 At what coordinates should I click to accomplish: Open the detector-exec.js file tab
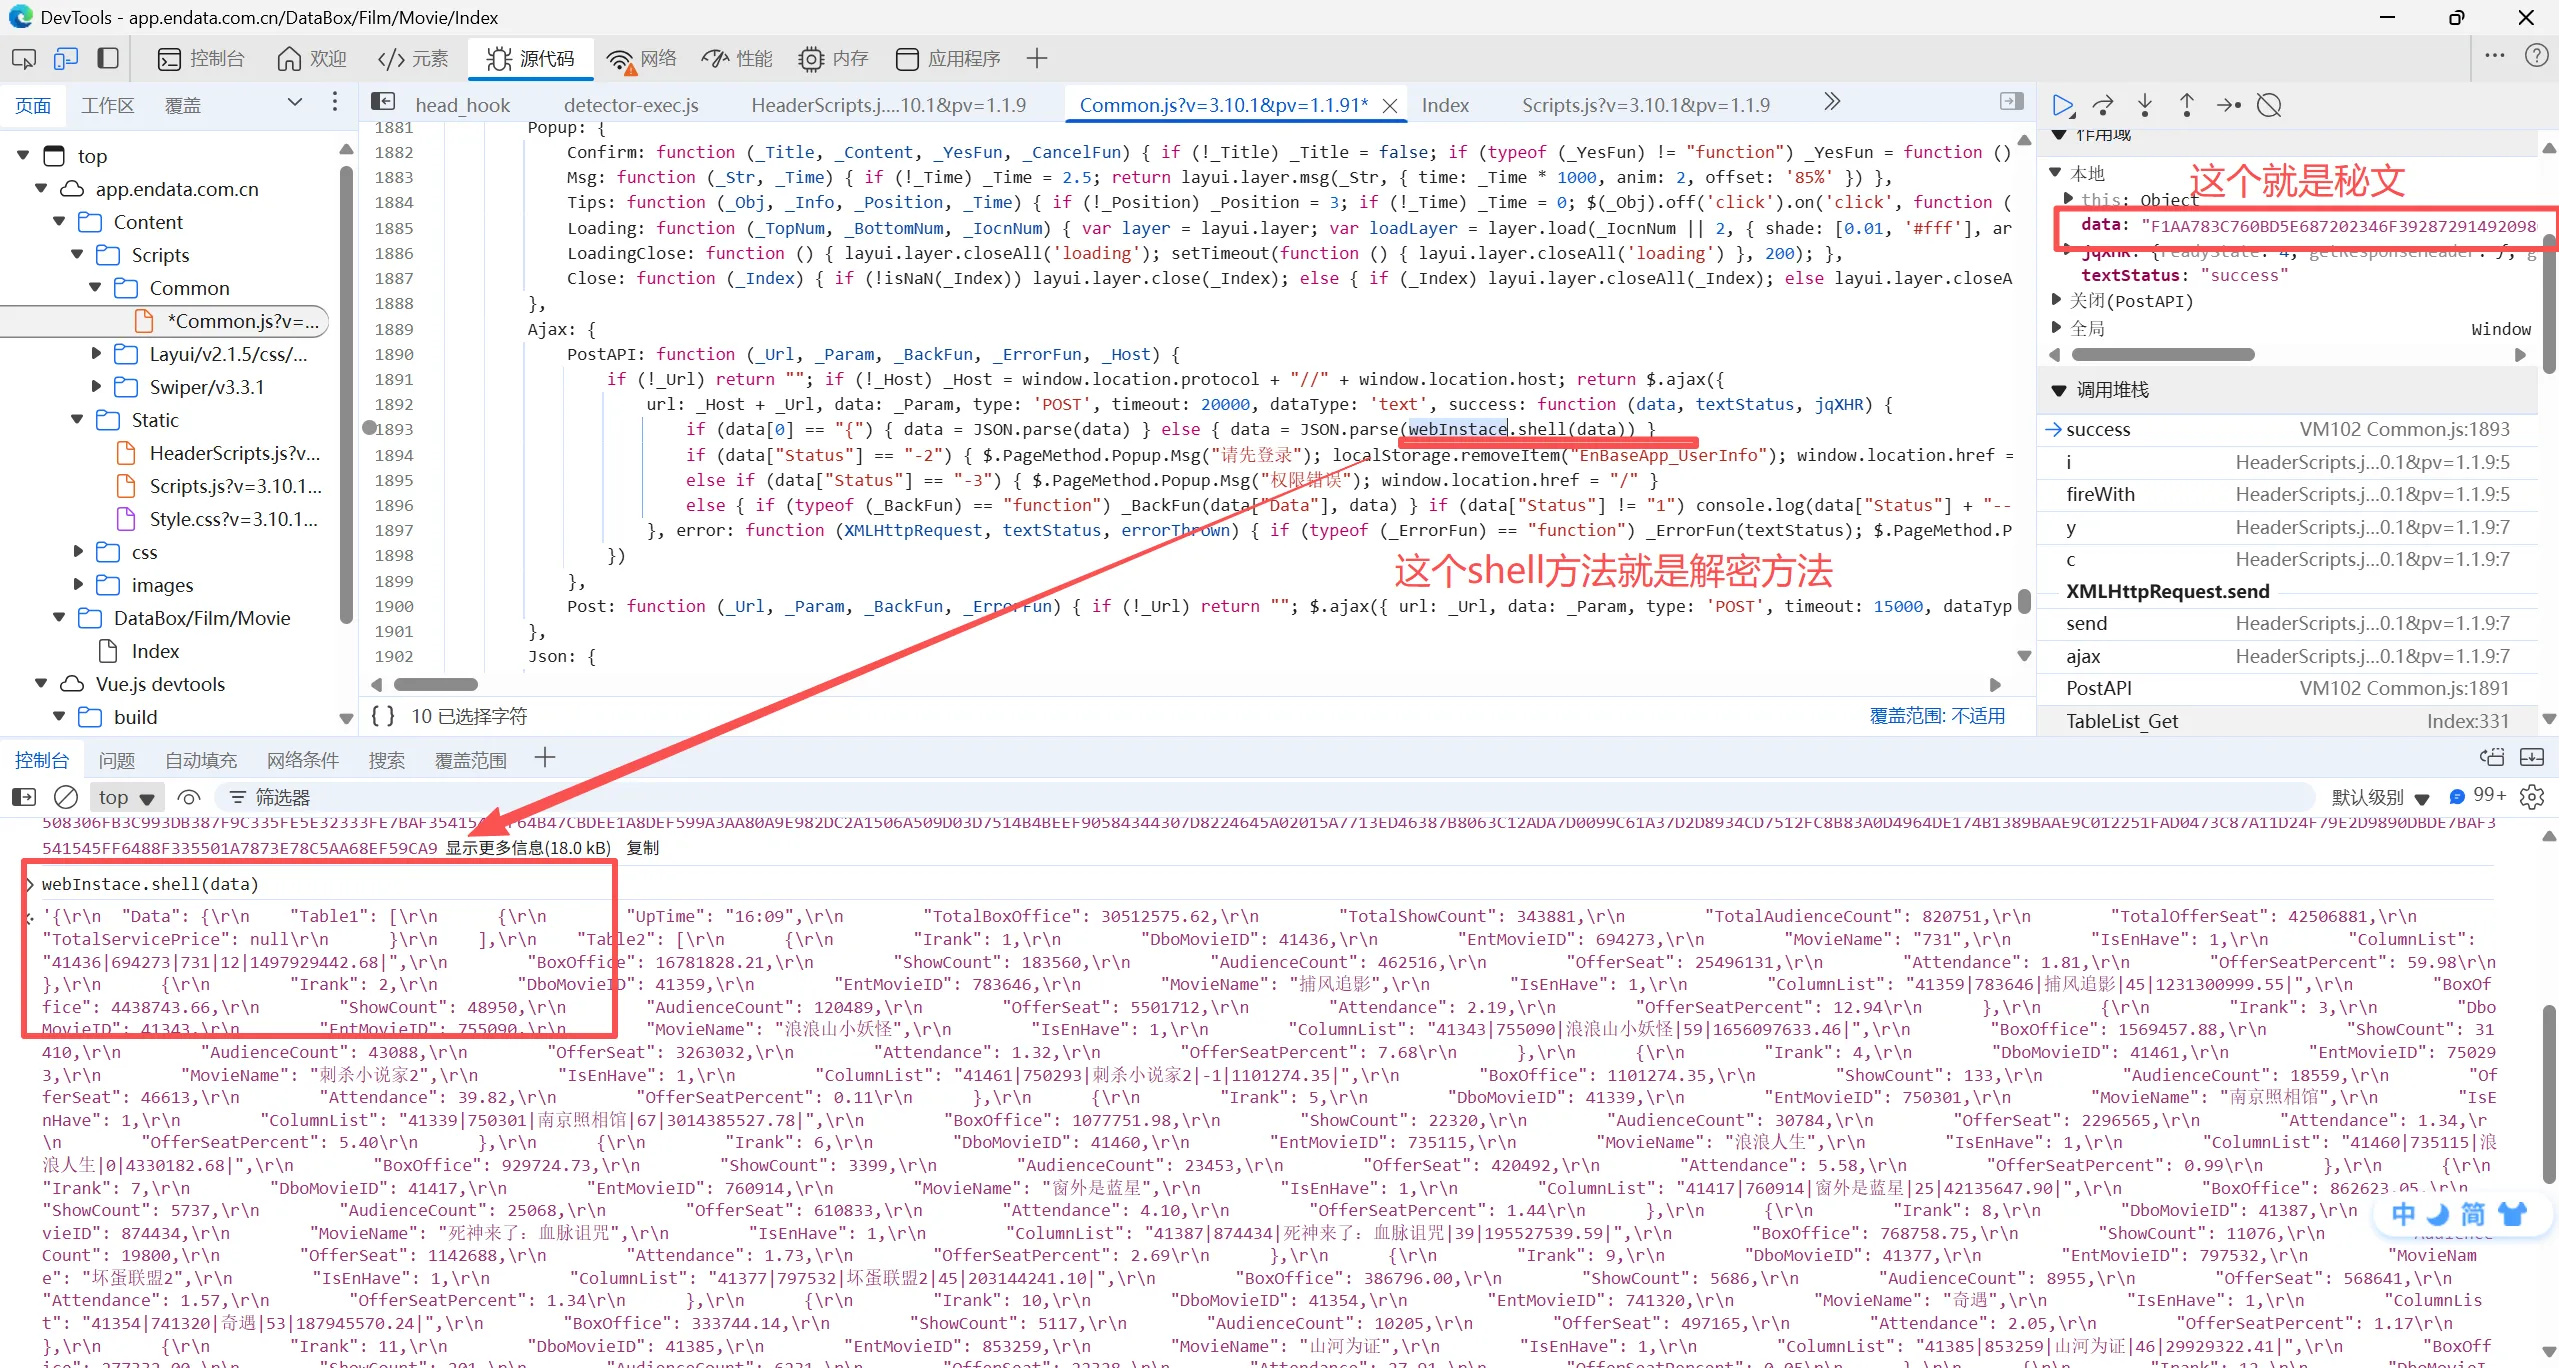point(631,105)
